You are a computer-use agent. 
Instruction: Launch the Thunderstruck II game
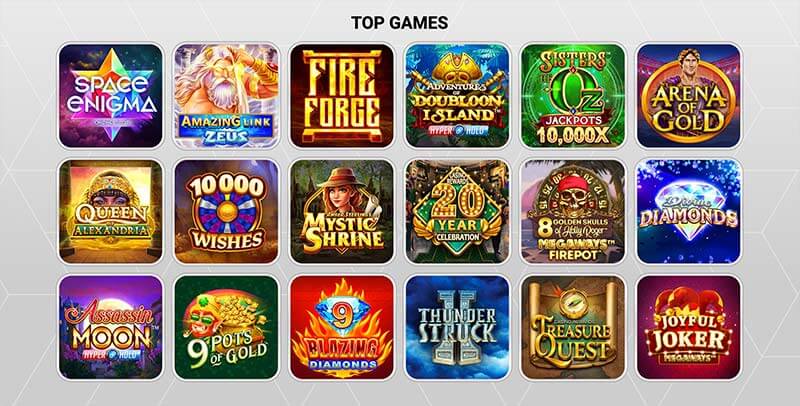pyautogui.click(x=458, y=327)
